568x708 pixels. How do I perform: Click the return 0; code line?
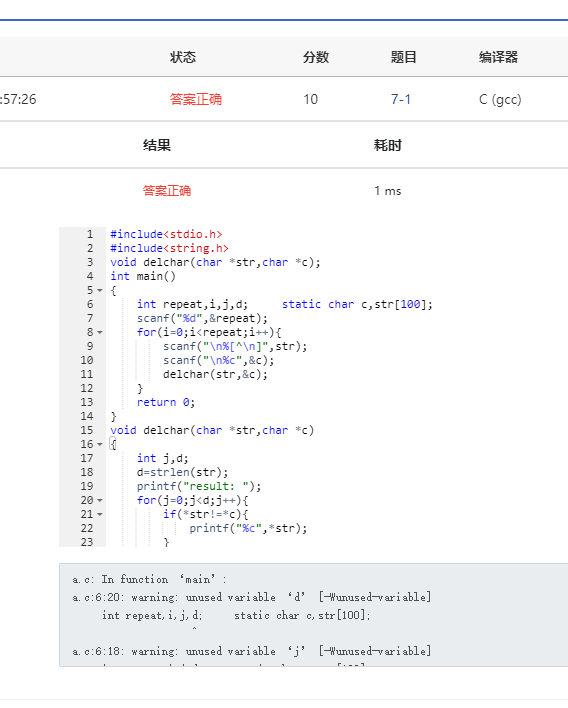[x=166, y=402]
